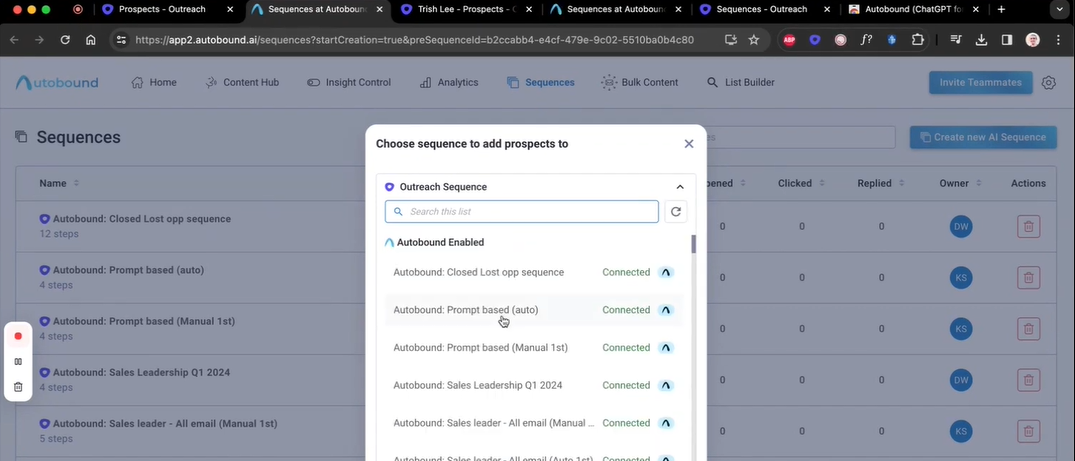Image resolution: width=1075 pixels, height=461 pixels.
Task: Switch to Sequences - Outreach browser tab
Action: [764, 10]
